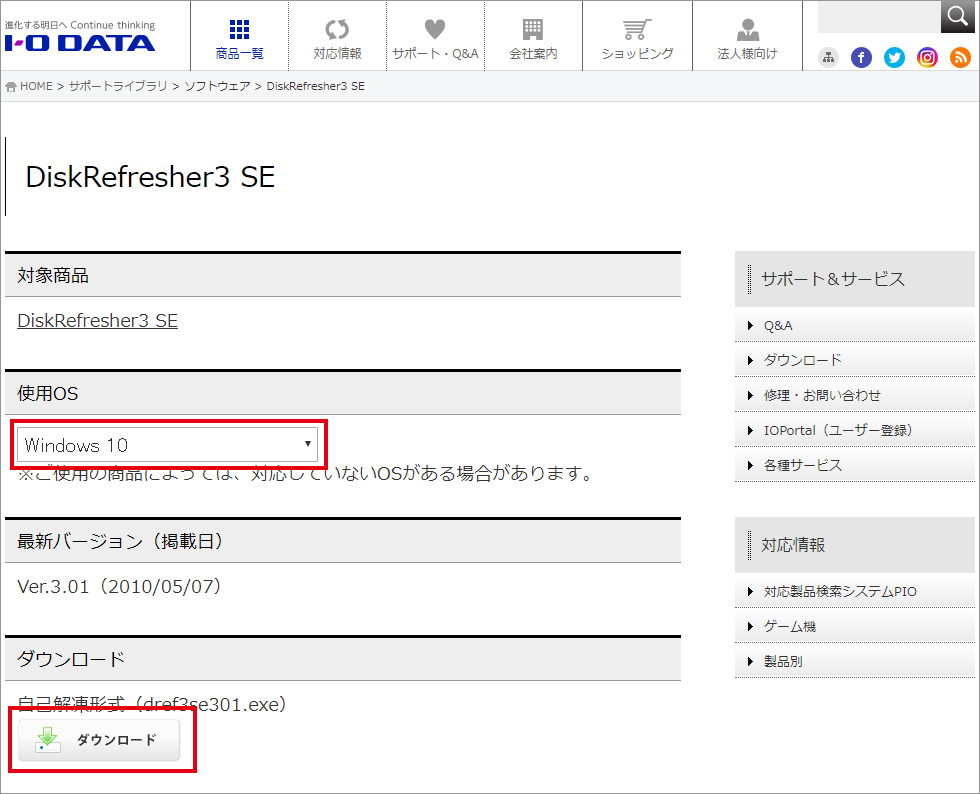This screenshot has width=980, height=794.
Task: Click the magnifier search button
Action: pyautogui.click(x=958, y=16)
